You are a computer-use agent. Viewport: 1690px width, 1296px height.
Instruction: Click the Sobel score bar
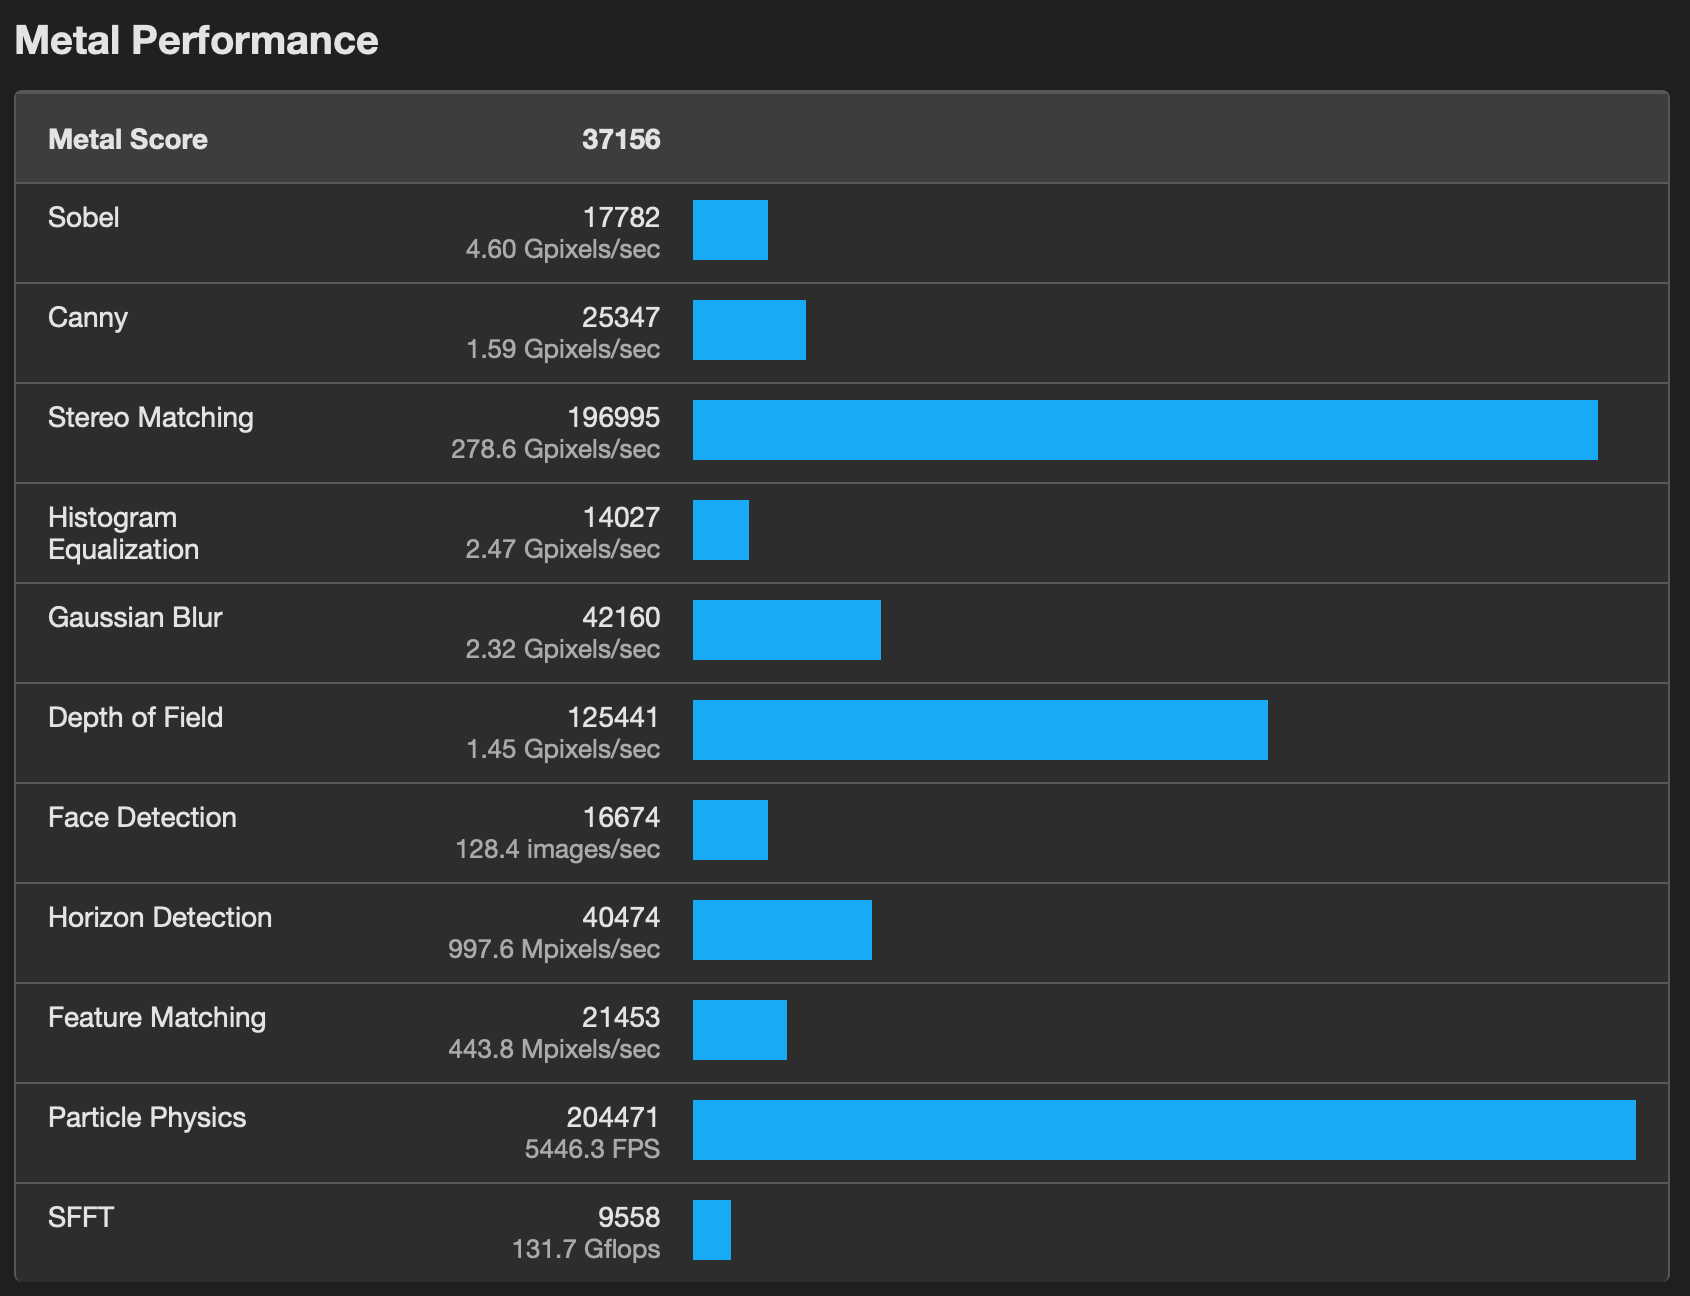[730, 230]
